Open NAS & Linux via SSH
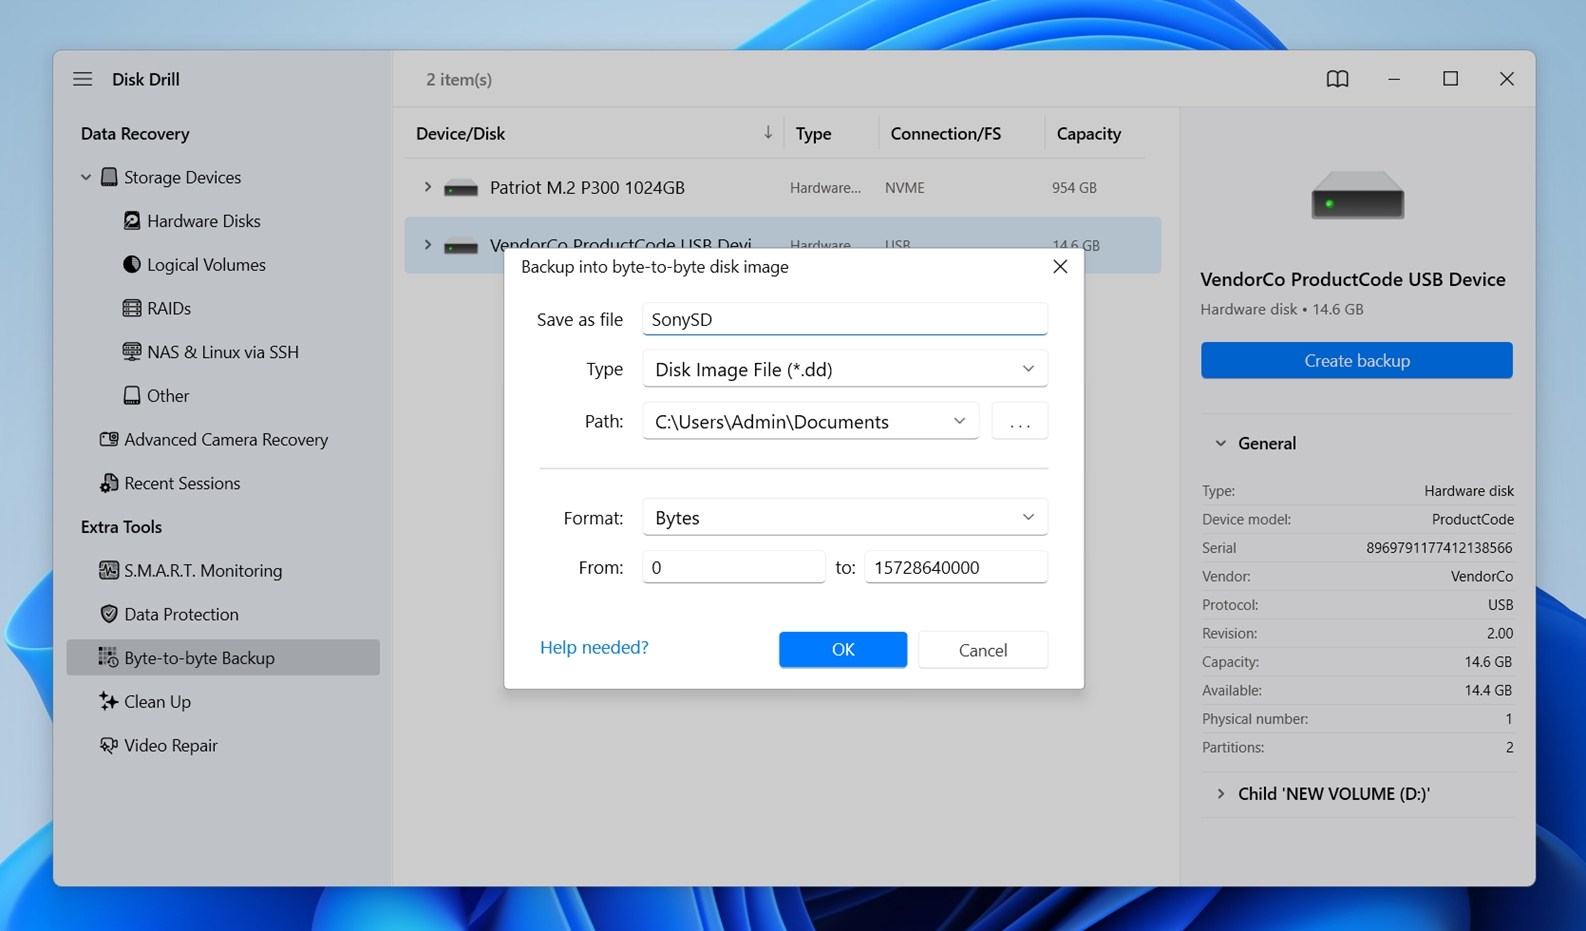The width and height of the screenshot is (1586, 931). [x=223, y=352]
